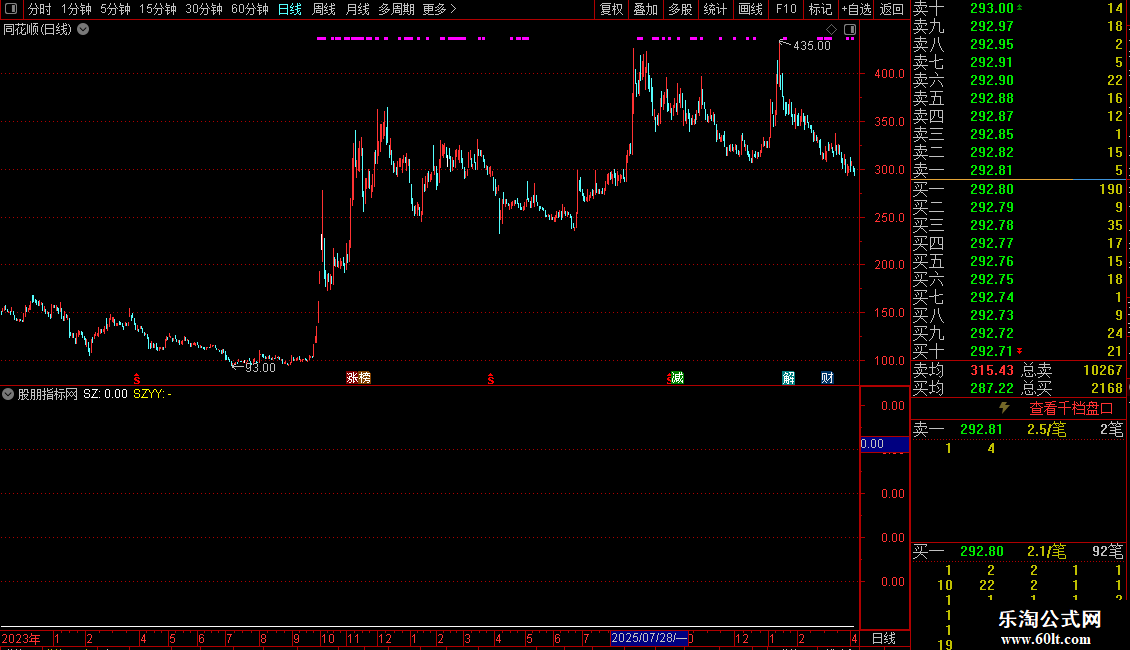Click the SZ: 0.00 indicator value
The image size is (1130, 650).
click(105, 394)
